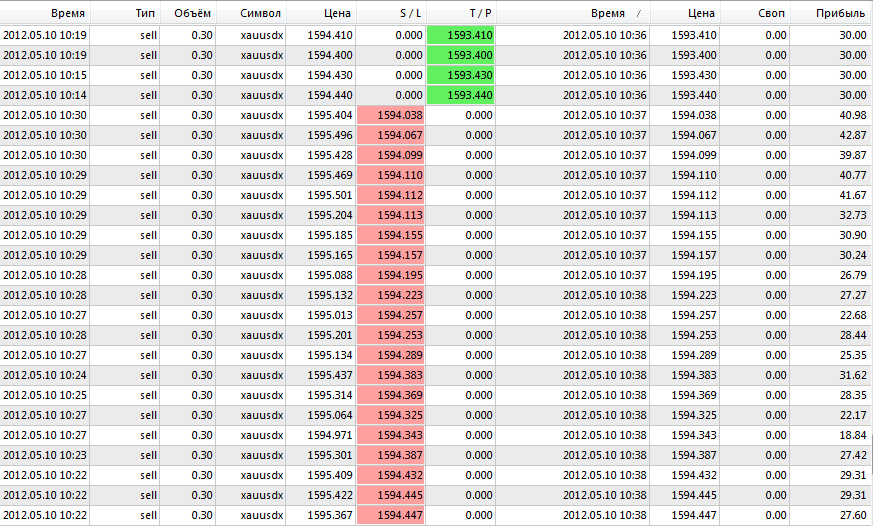The height and width of the screenshot is (526, 873).
Task: Select red S/L cell 1594.195
Action: click(390, 275)
